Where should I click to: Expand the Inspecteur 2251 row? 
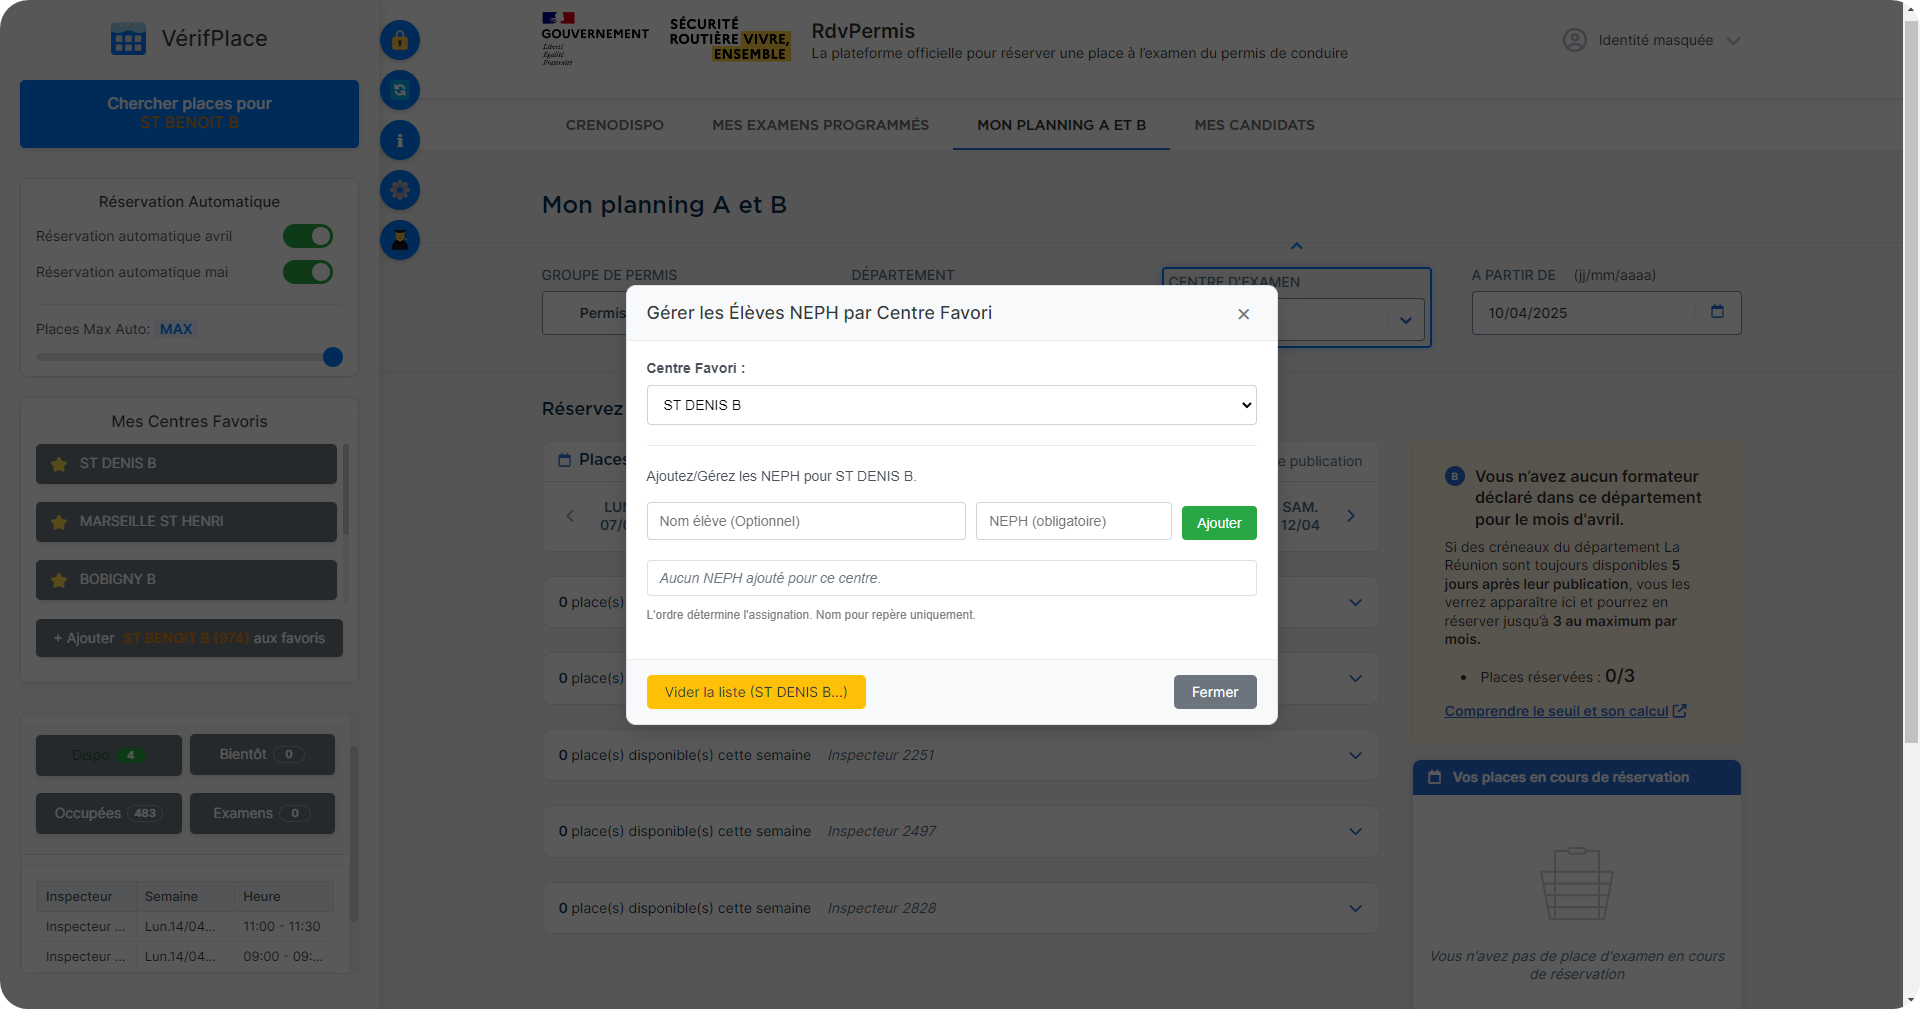tap(1355, 755)
